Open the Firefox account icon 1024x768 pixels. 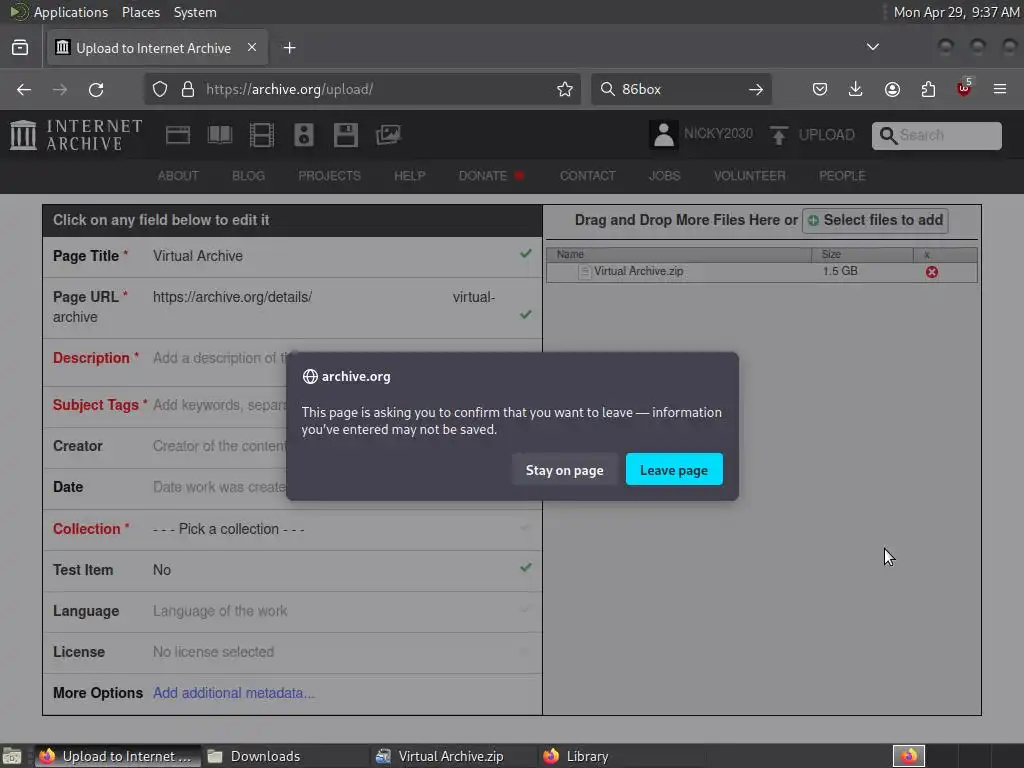click(892, 89)
